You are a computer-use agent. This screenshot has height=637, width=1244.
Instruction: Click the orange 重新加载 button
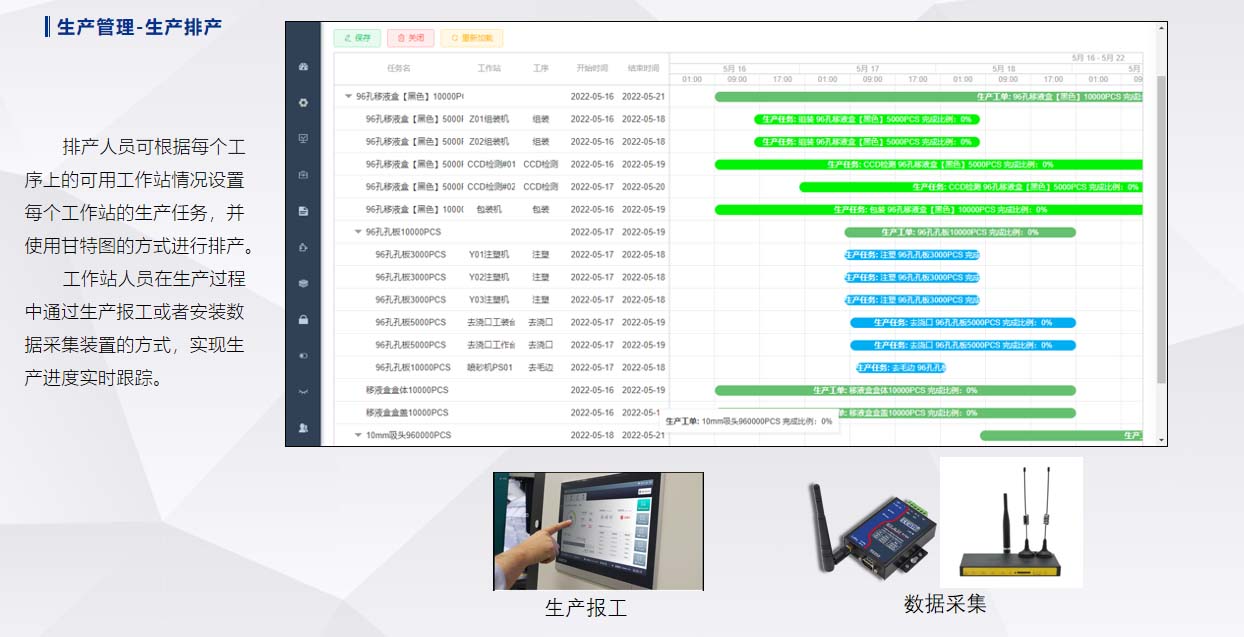(x=472, y=38)
